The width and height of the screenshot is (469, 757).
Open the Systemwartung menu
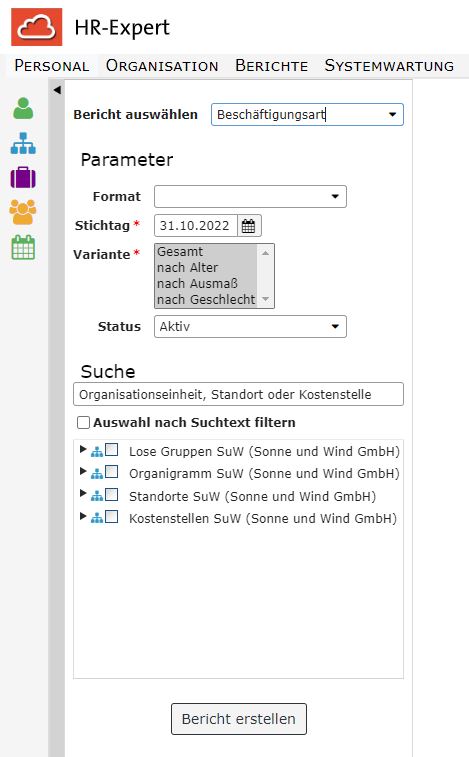[389, 65]
